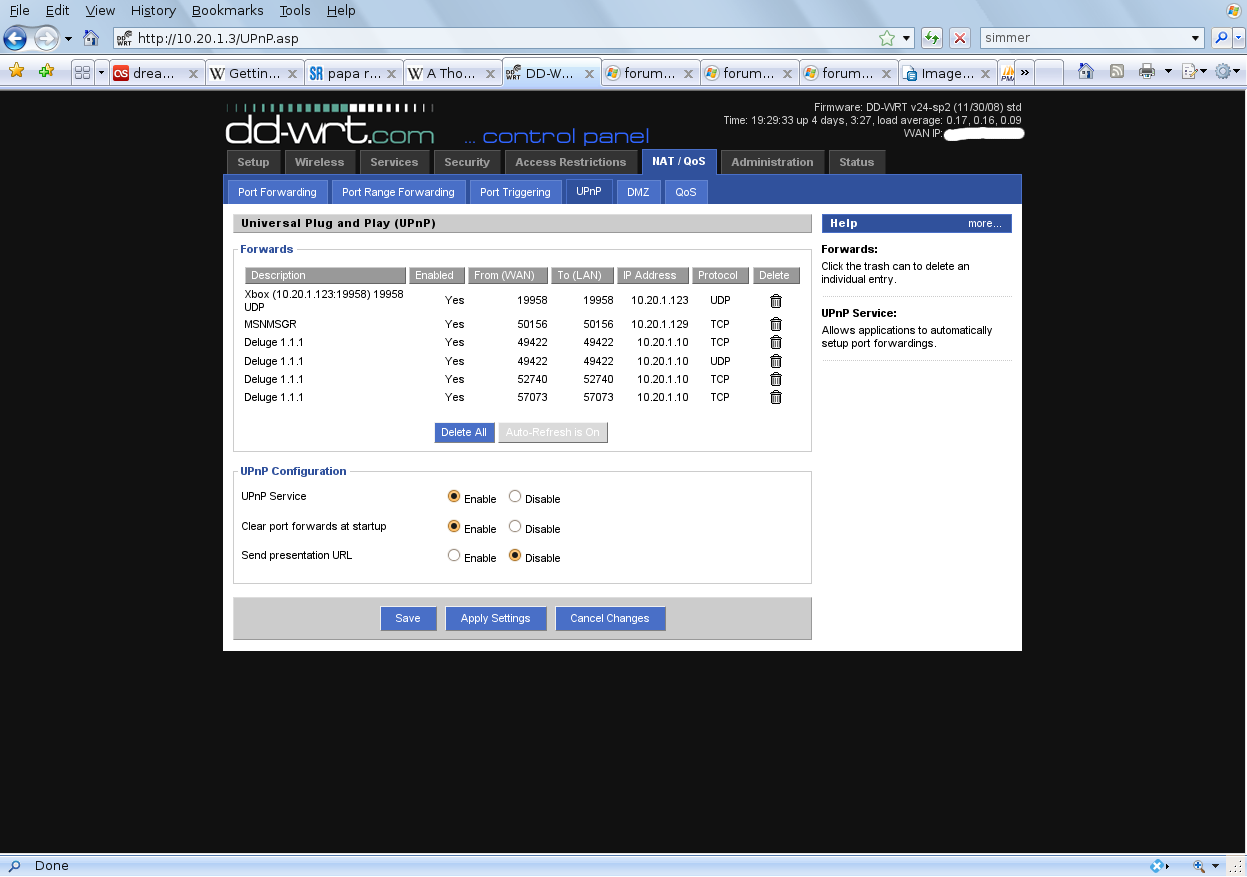This screenshot has height=877, width=1247.
Task: Click the Save button
Action: point(408,618)
